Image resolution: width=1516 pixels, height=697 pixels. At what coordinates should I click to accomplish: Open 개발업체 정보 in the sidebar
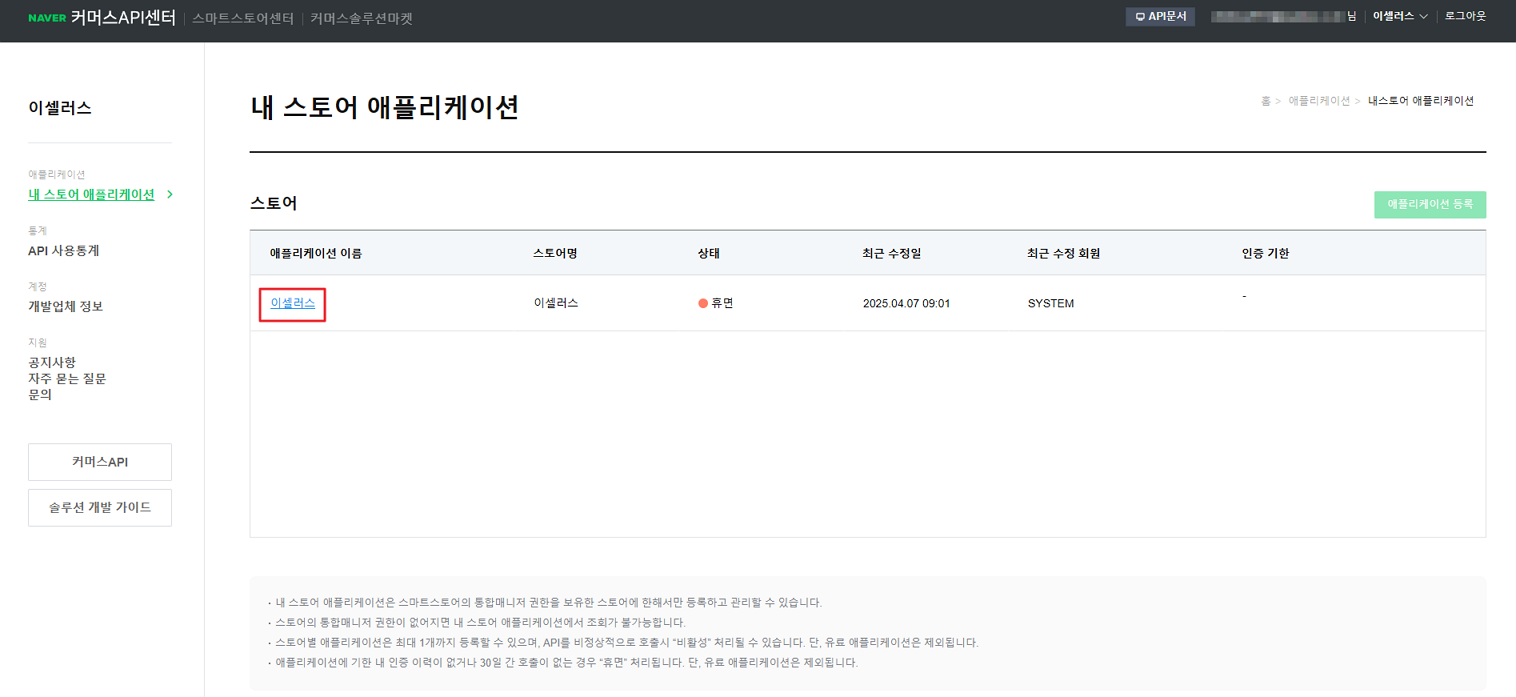pyautogui.click(x=65, y=307)
